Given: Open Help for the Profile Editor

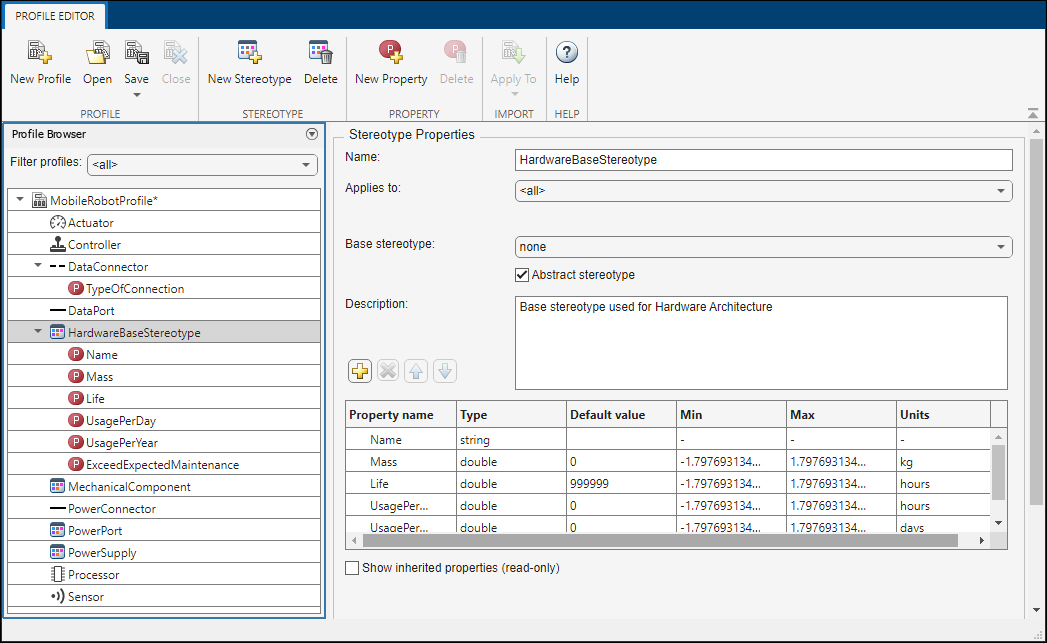Looking at the screenshot, I should pyautogui.click(x=566, y=60).
